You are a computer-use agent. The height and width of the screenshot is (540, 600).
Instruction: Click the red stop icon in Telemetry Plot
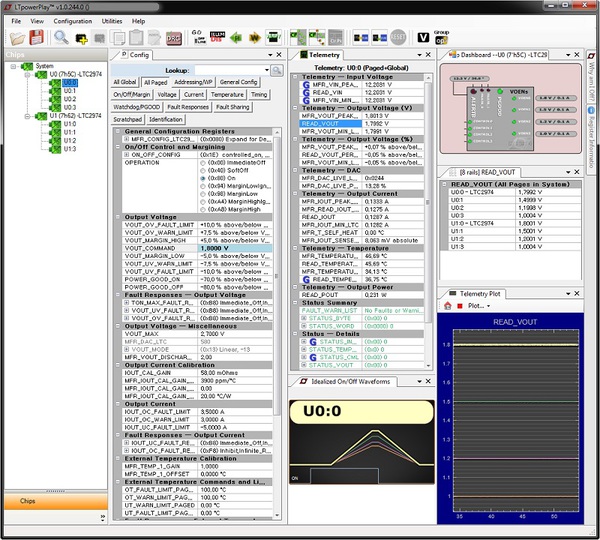pos(459,306)
